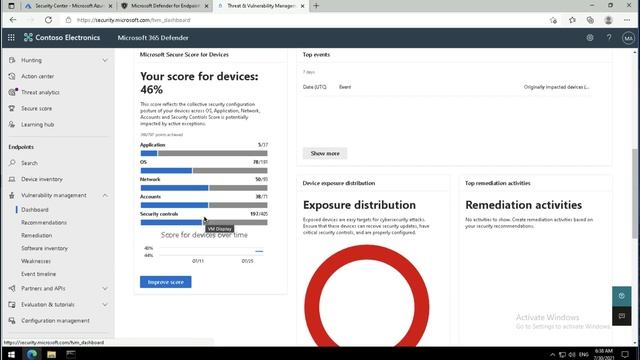Open Weaknesses in the sidebar
This screenshot has height=360, width=640.
[36, 261]
